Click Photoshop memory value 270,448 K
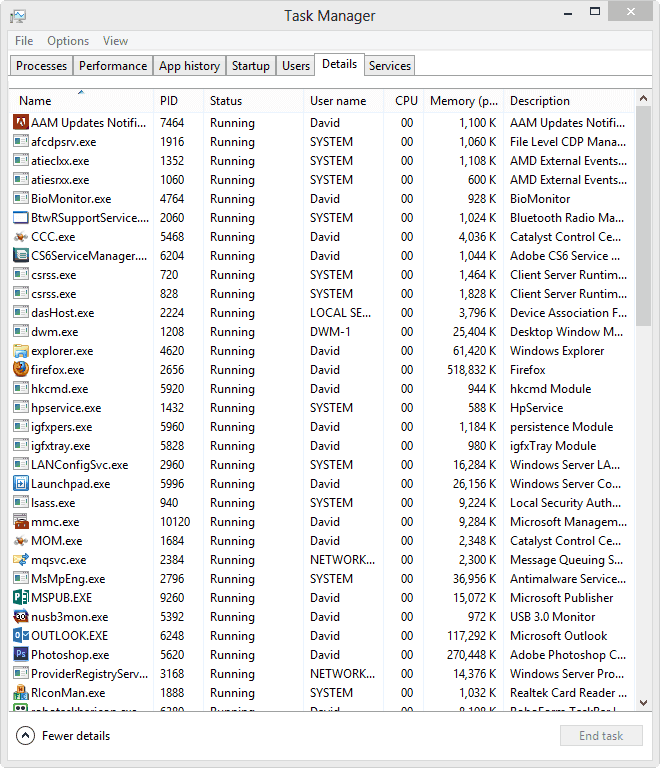 tap(471, 655)
